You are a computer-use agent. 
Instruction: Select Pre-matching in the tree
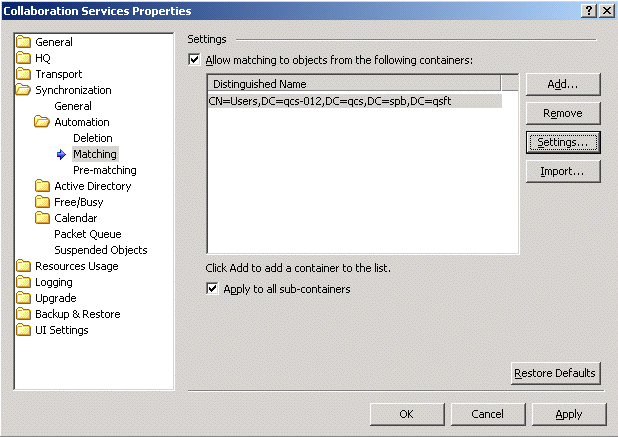click(x=104, y=170)
